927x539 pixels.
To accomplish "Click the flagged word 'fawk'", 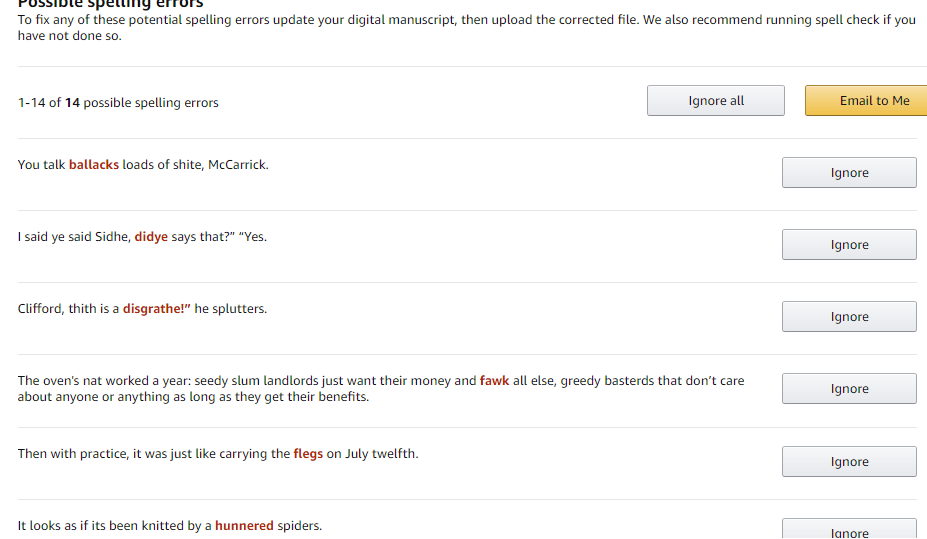I will pyautogui.click(x=494, y=381).
